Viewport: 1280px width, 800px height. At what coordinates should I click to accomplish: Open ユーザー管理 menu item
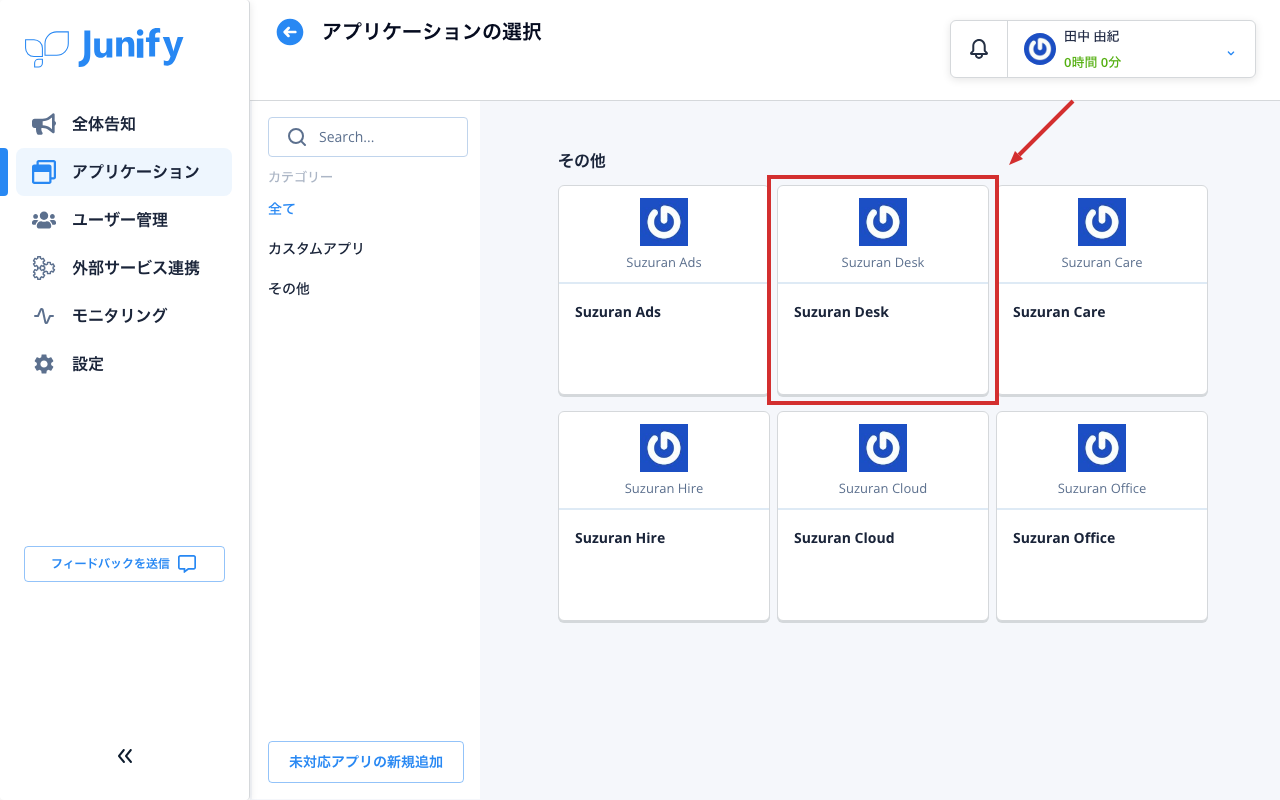click(x=124, y=220)
